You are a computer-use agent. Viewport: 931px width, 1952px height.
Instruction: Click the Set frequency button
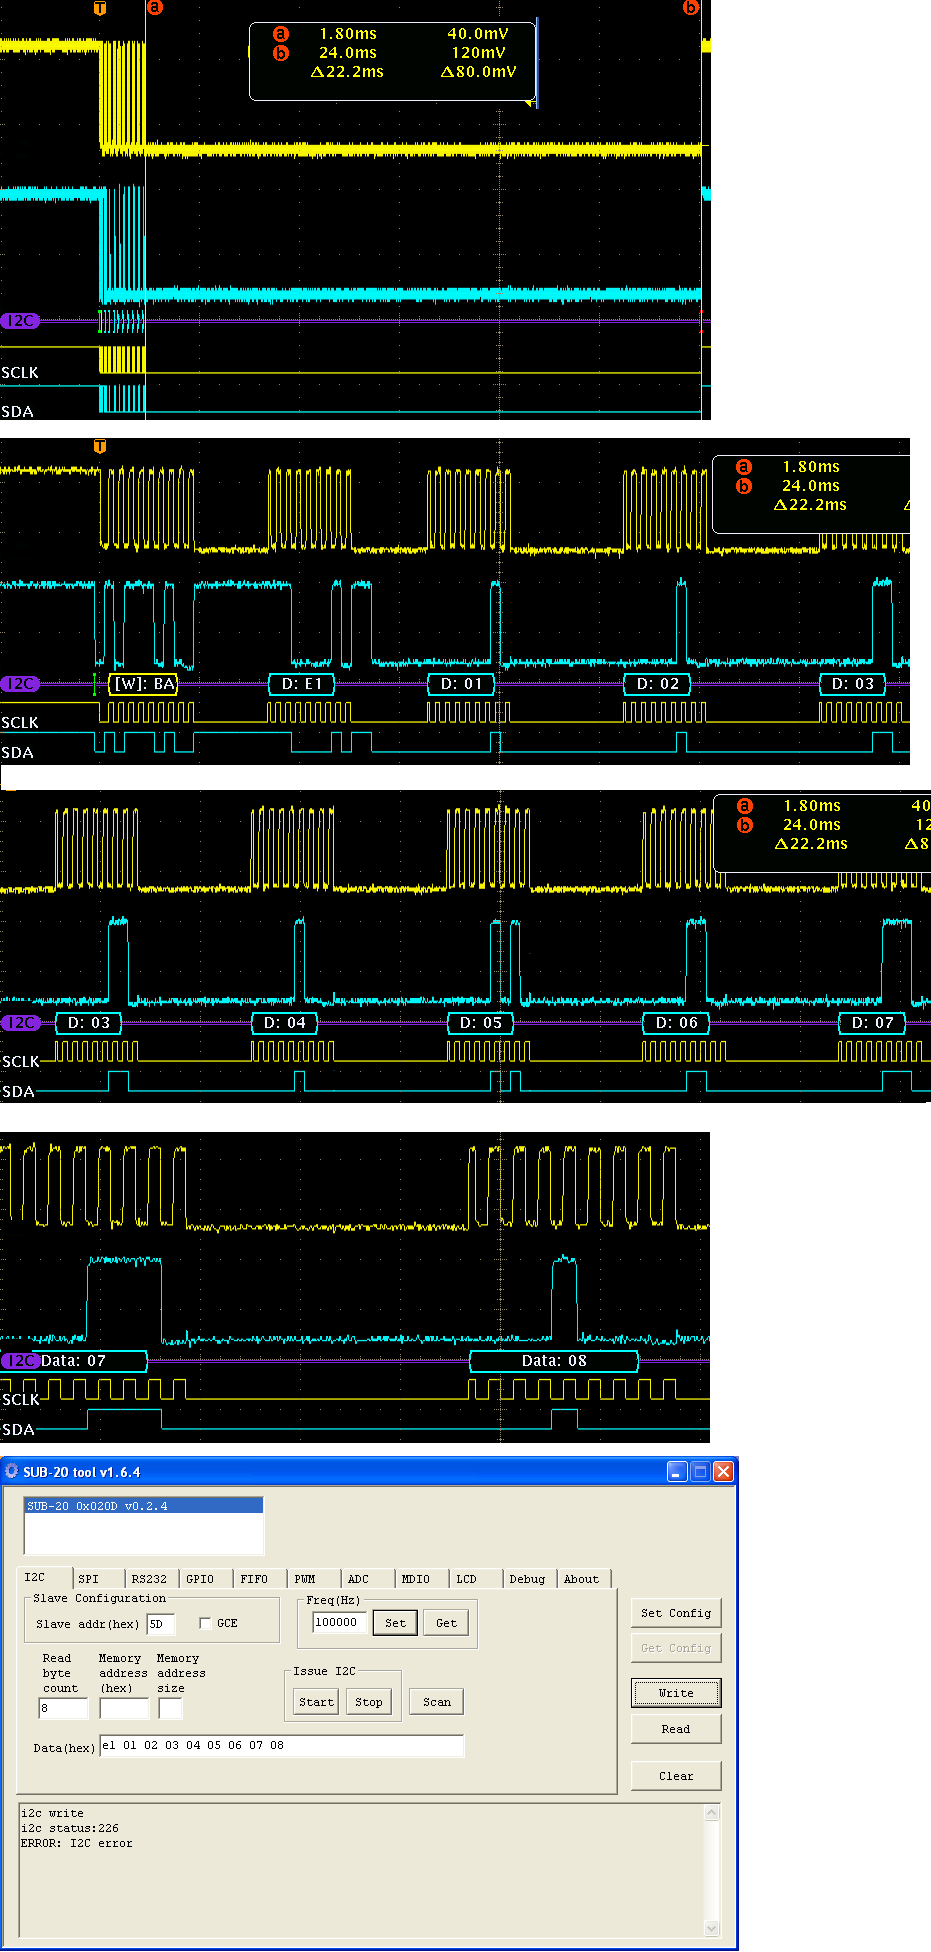coord(395,1623)
